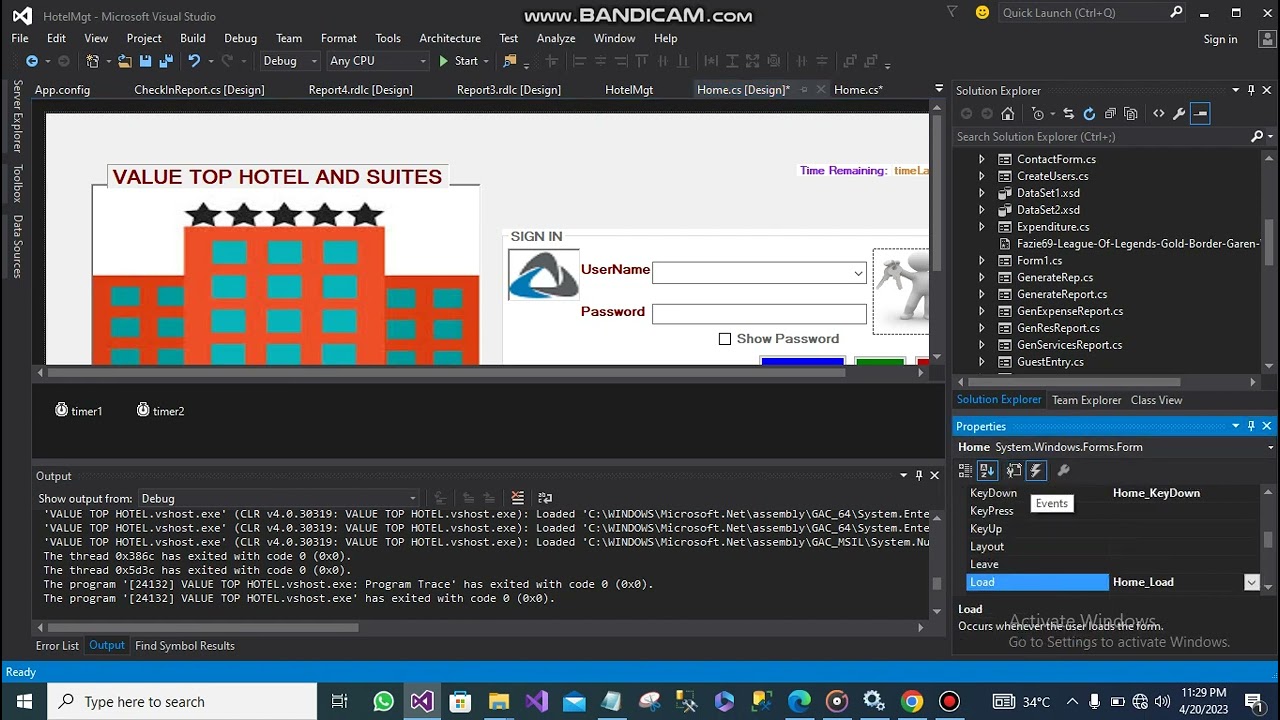The height and width of the screenshot is (720, 1280).
Task: Click the Properties grid vertical scrollbar
Action: coord(1268,540)
